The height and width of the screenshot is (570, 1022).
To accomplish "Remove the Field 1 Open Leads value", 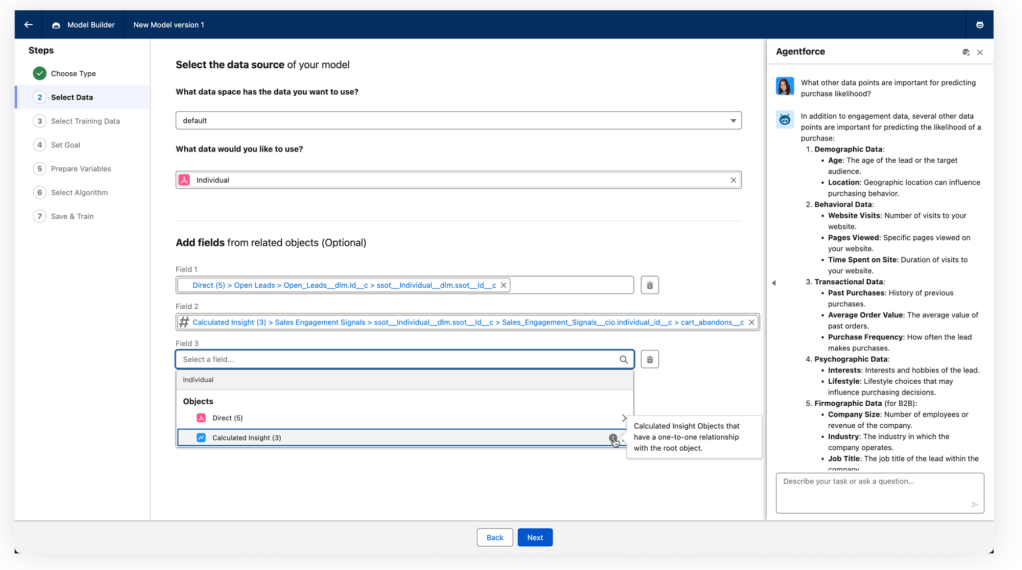I will pos(504,285).
